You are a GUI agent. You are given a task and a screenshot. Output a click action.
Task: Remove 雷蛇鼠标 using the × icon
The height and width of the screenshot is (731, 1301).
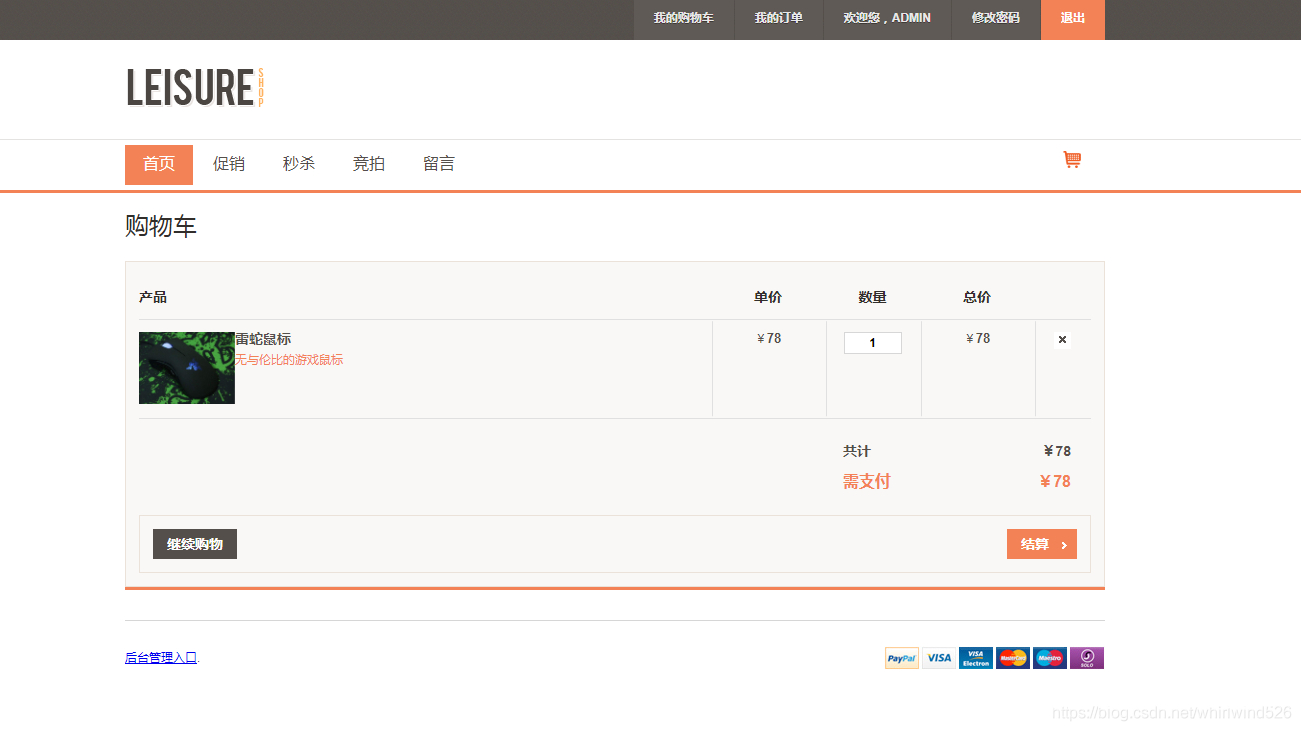pyautogui.click(x=1061, y=339)
